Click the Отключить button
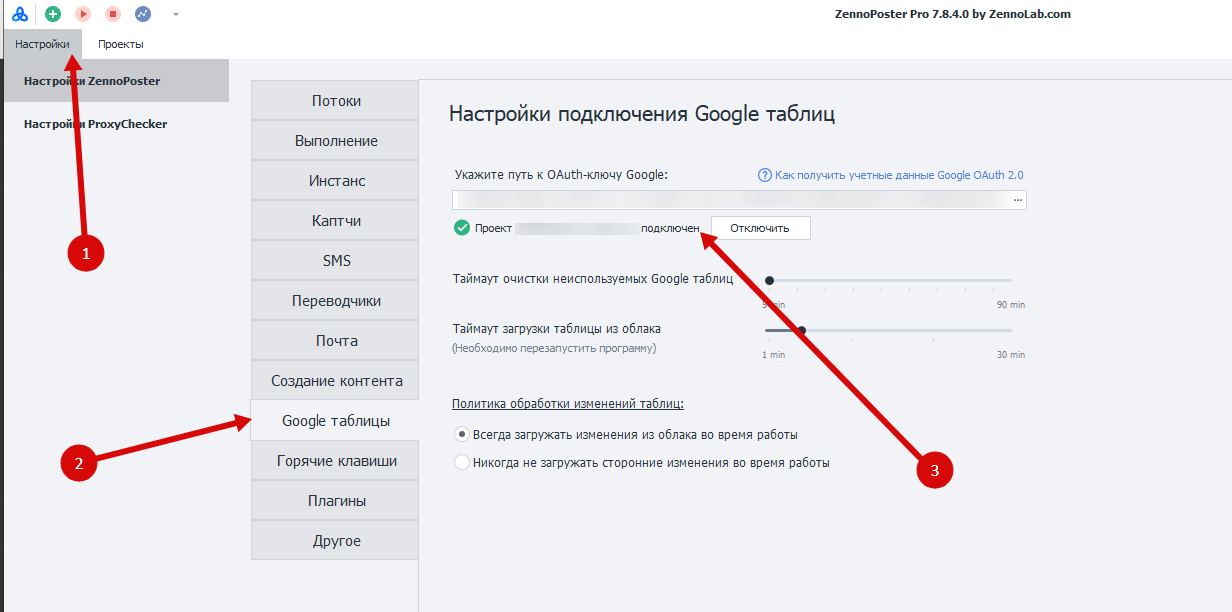 [760, 228]
